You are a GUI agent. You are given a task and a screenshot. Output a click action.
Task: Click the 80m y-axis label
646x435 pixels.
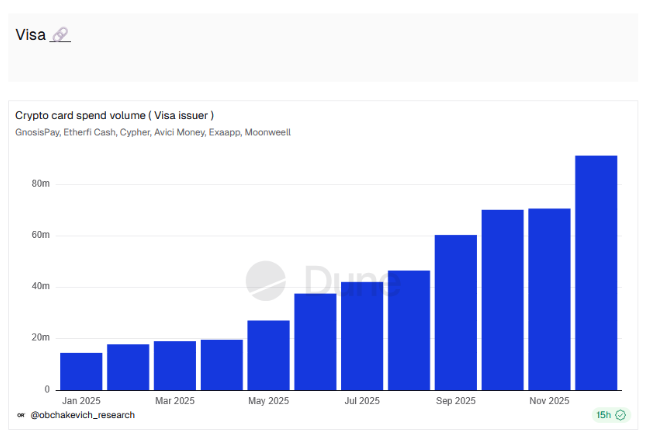tap(40, 184)
